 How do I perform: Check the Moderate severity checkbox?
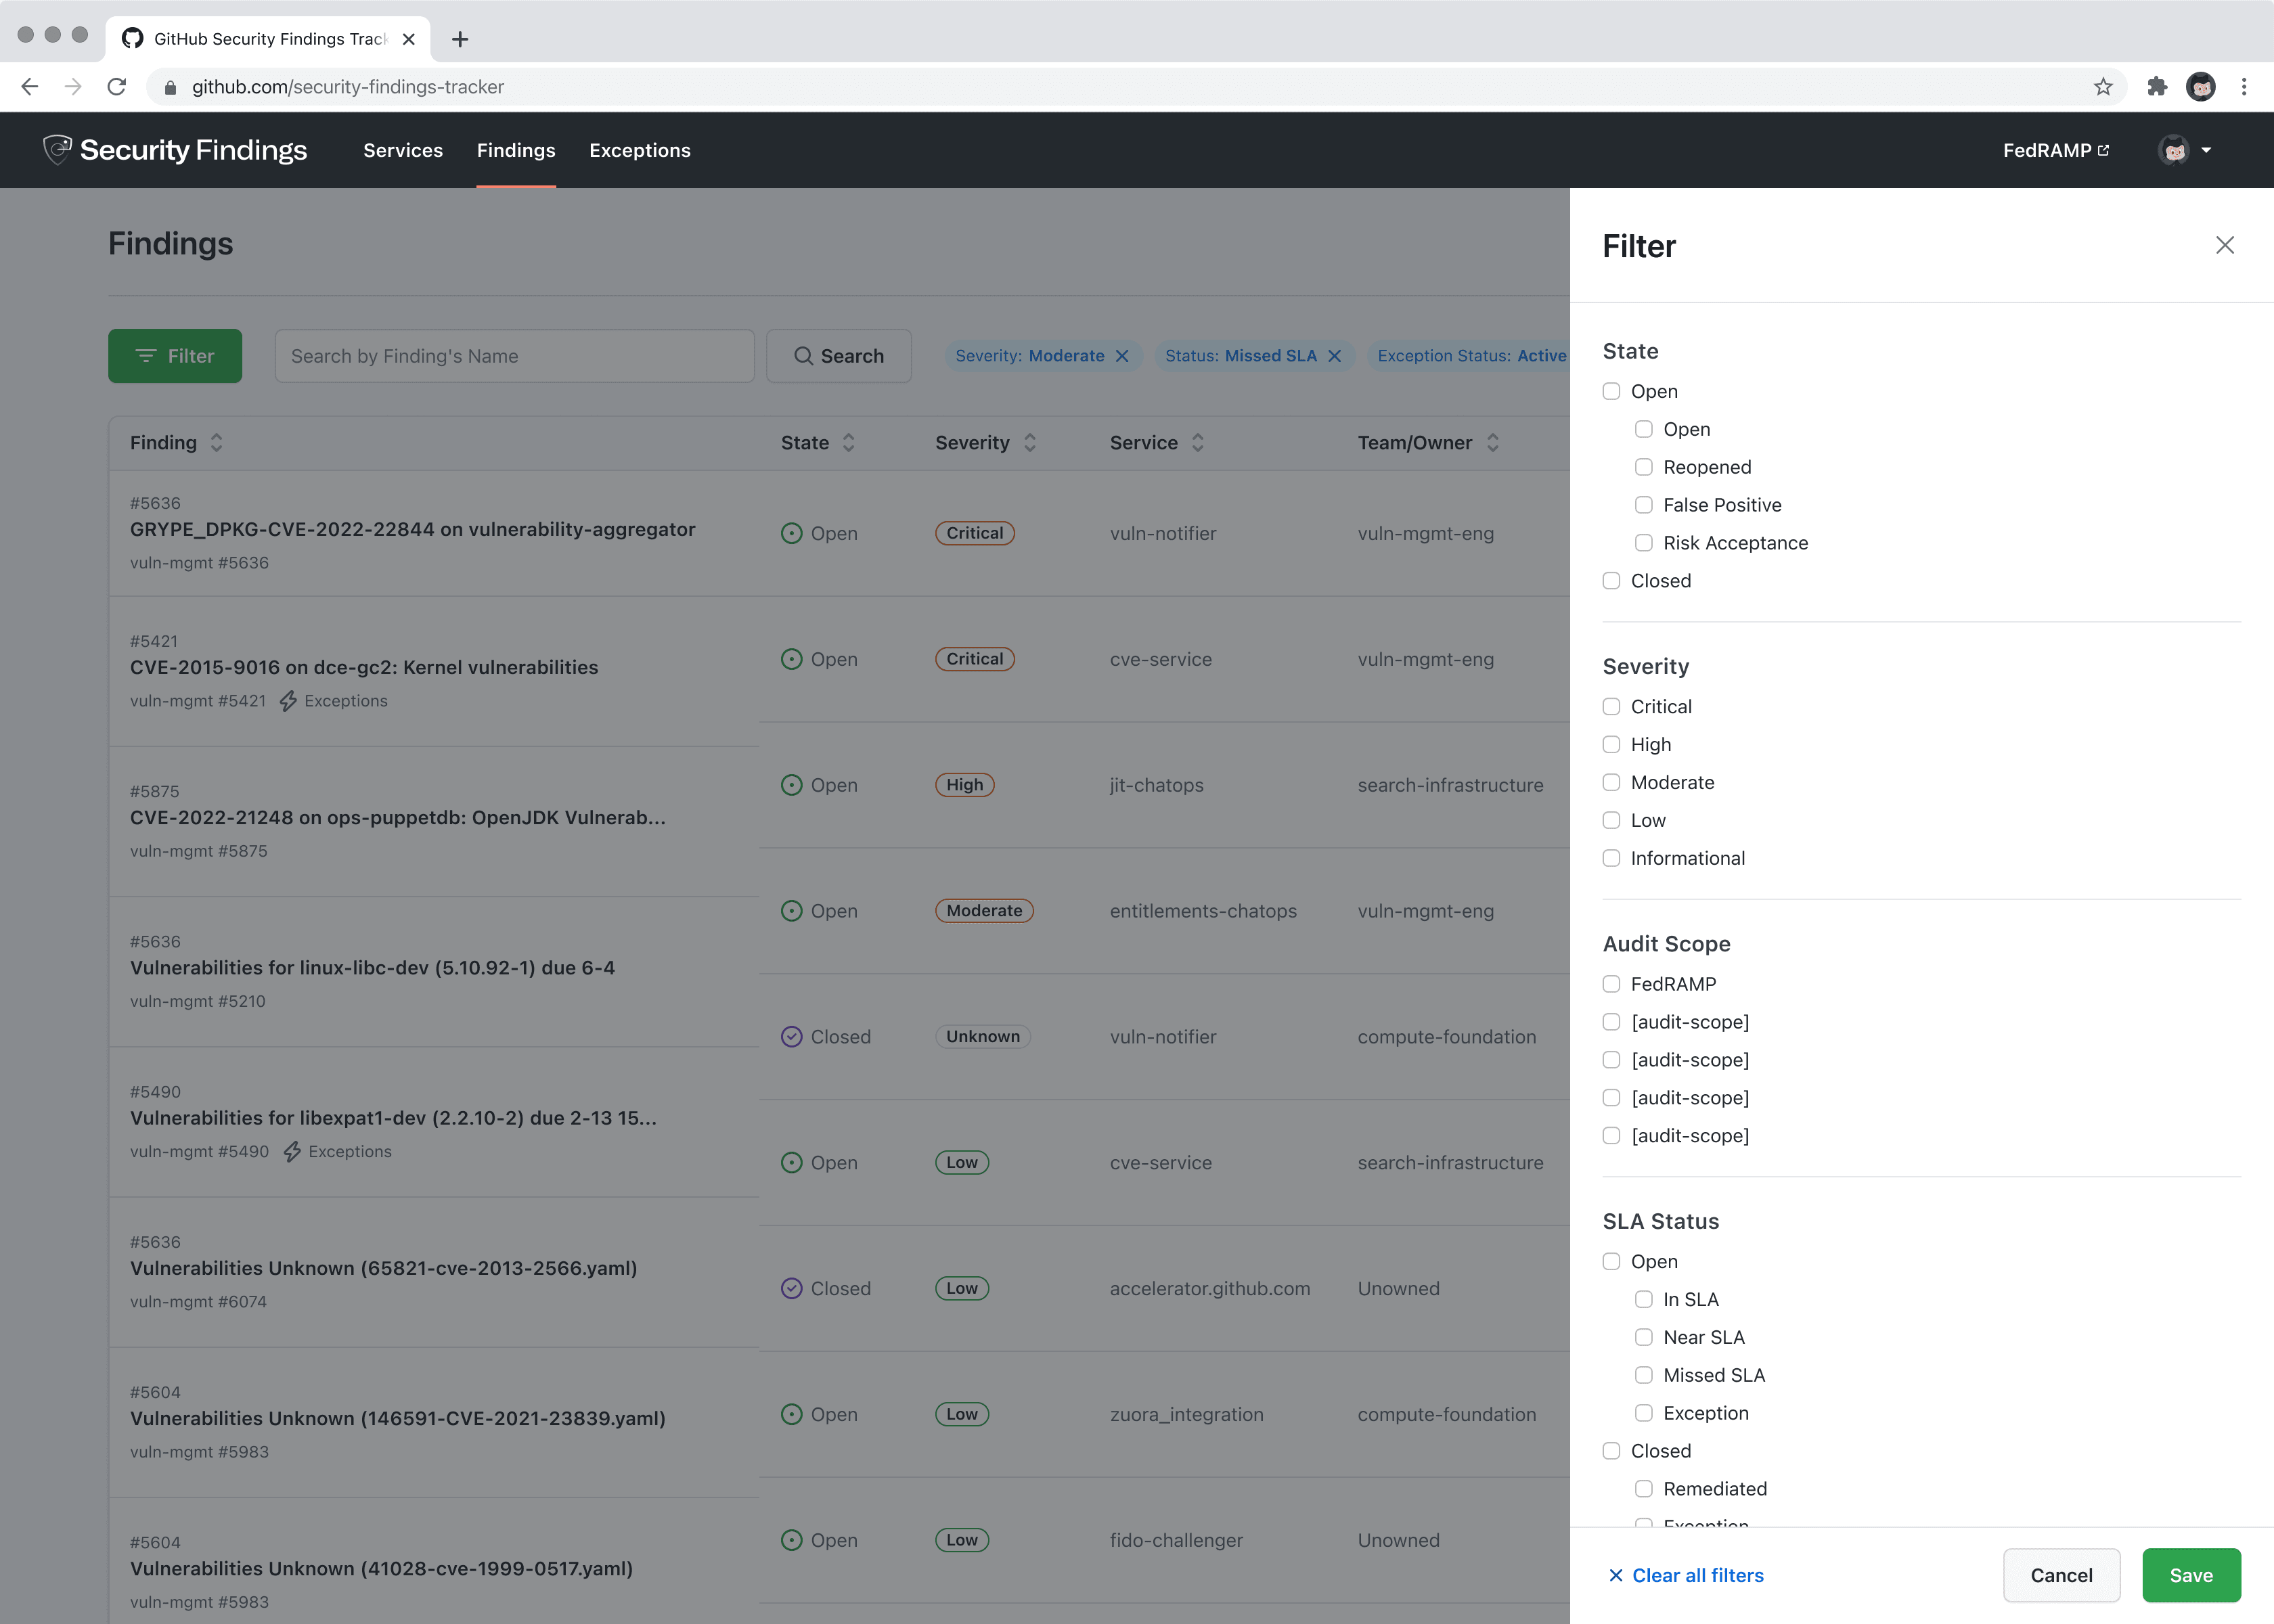(1611, 783)
